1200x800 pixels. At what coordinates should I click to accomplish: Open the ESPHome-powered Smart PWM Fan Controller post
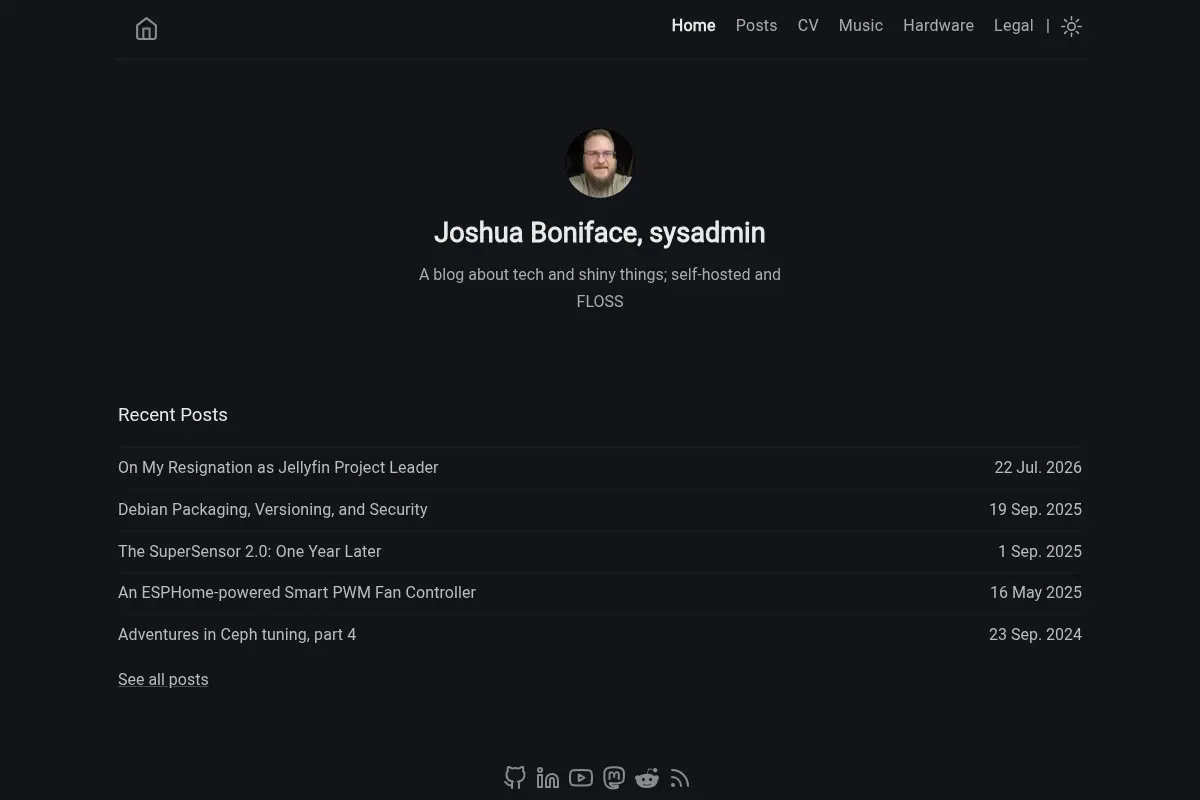tap(297, 592)
